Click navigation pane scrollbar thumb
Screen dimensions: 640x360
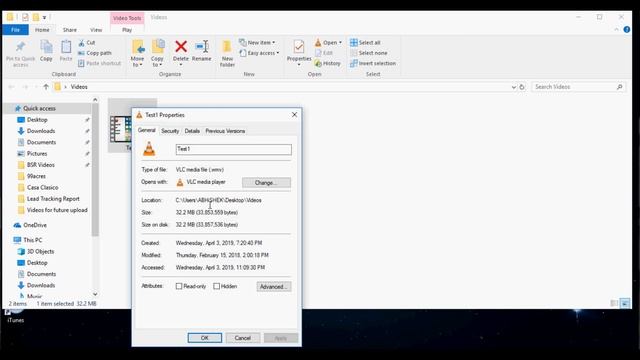coord(95,169)
